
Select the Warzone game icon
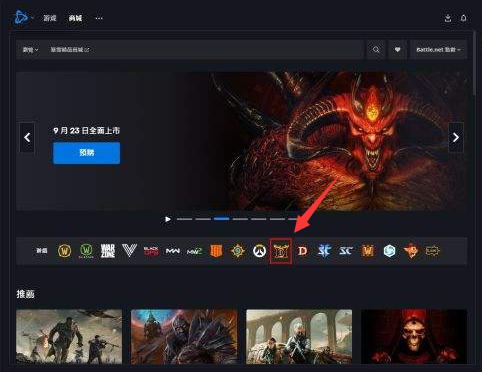[108, 251]
